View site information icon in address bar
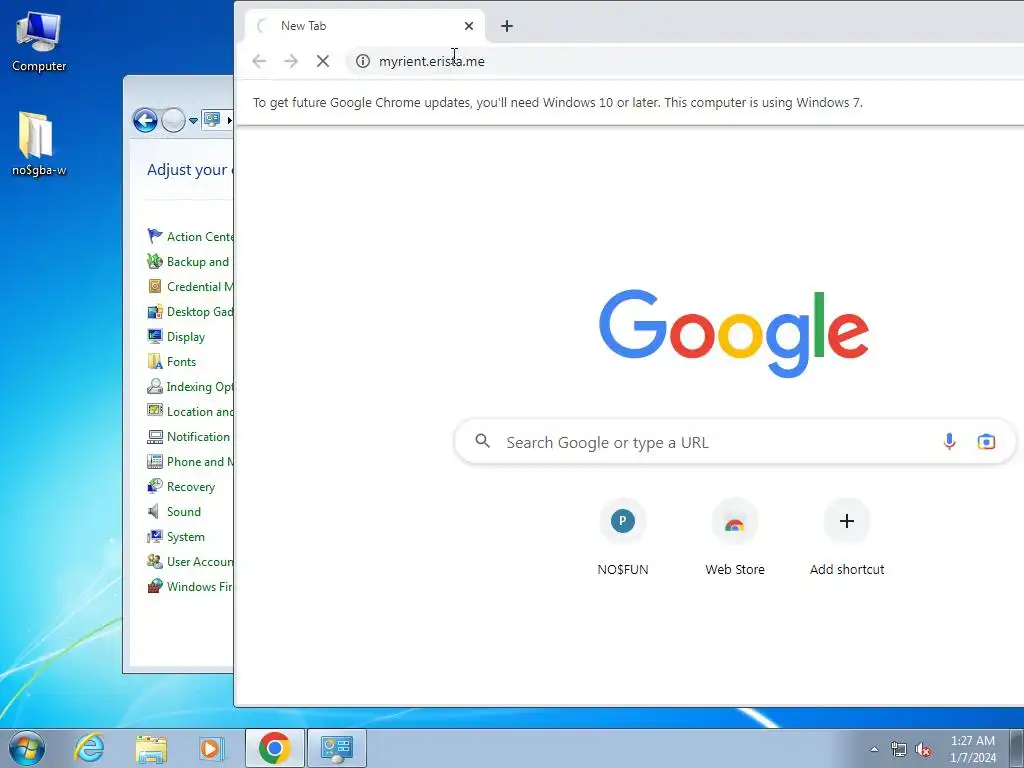 [x=362, y=61]
